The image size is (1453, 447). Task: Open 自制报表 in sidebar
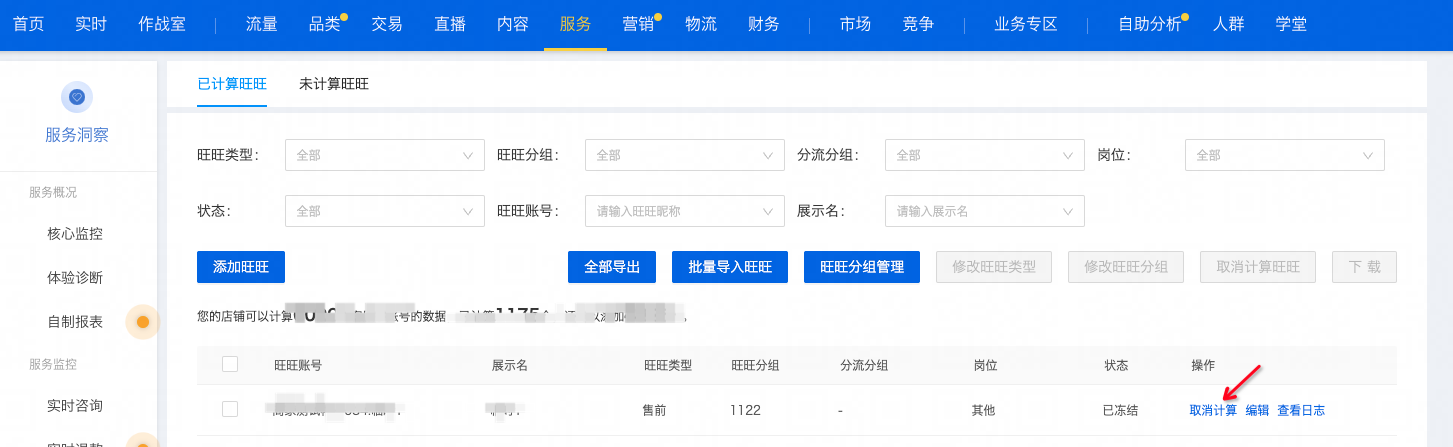75,322
